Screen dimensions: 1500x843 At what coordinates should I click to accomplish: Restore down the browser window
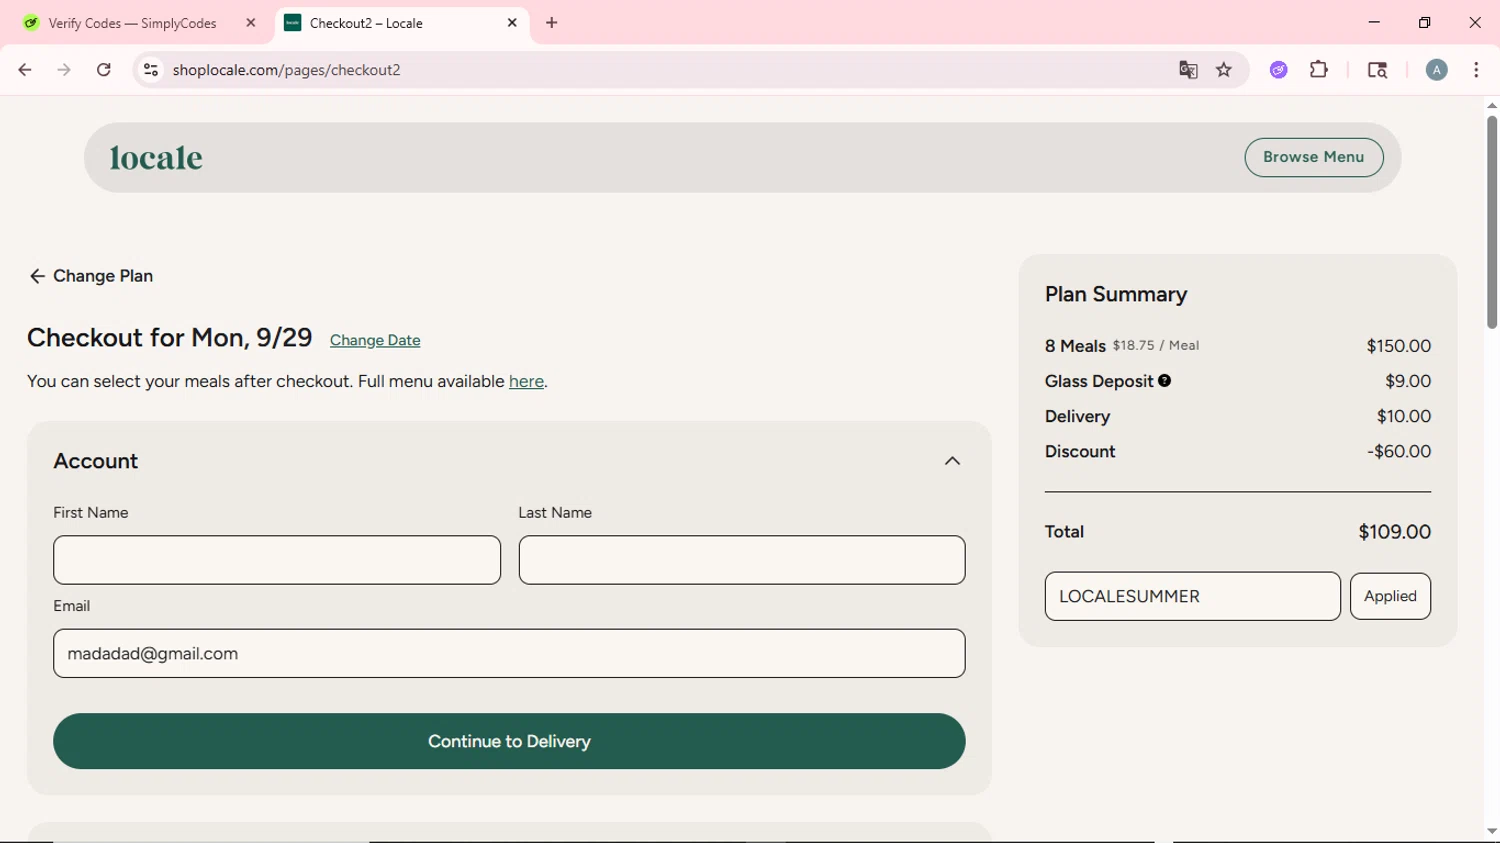[x=1425, y=22]
